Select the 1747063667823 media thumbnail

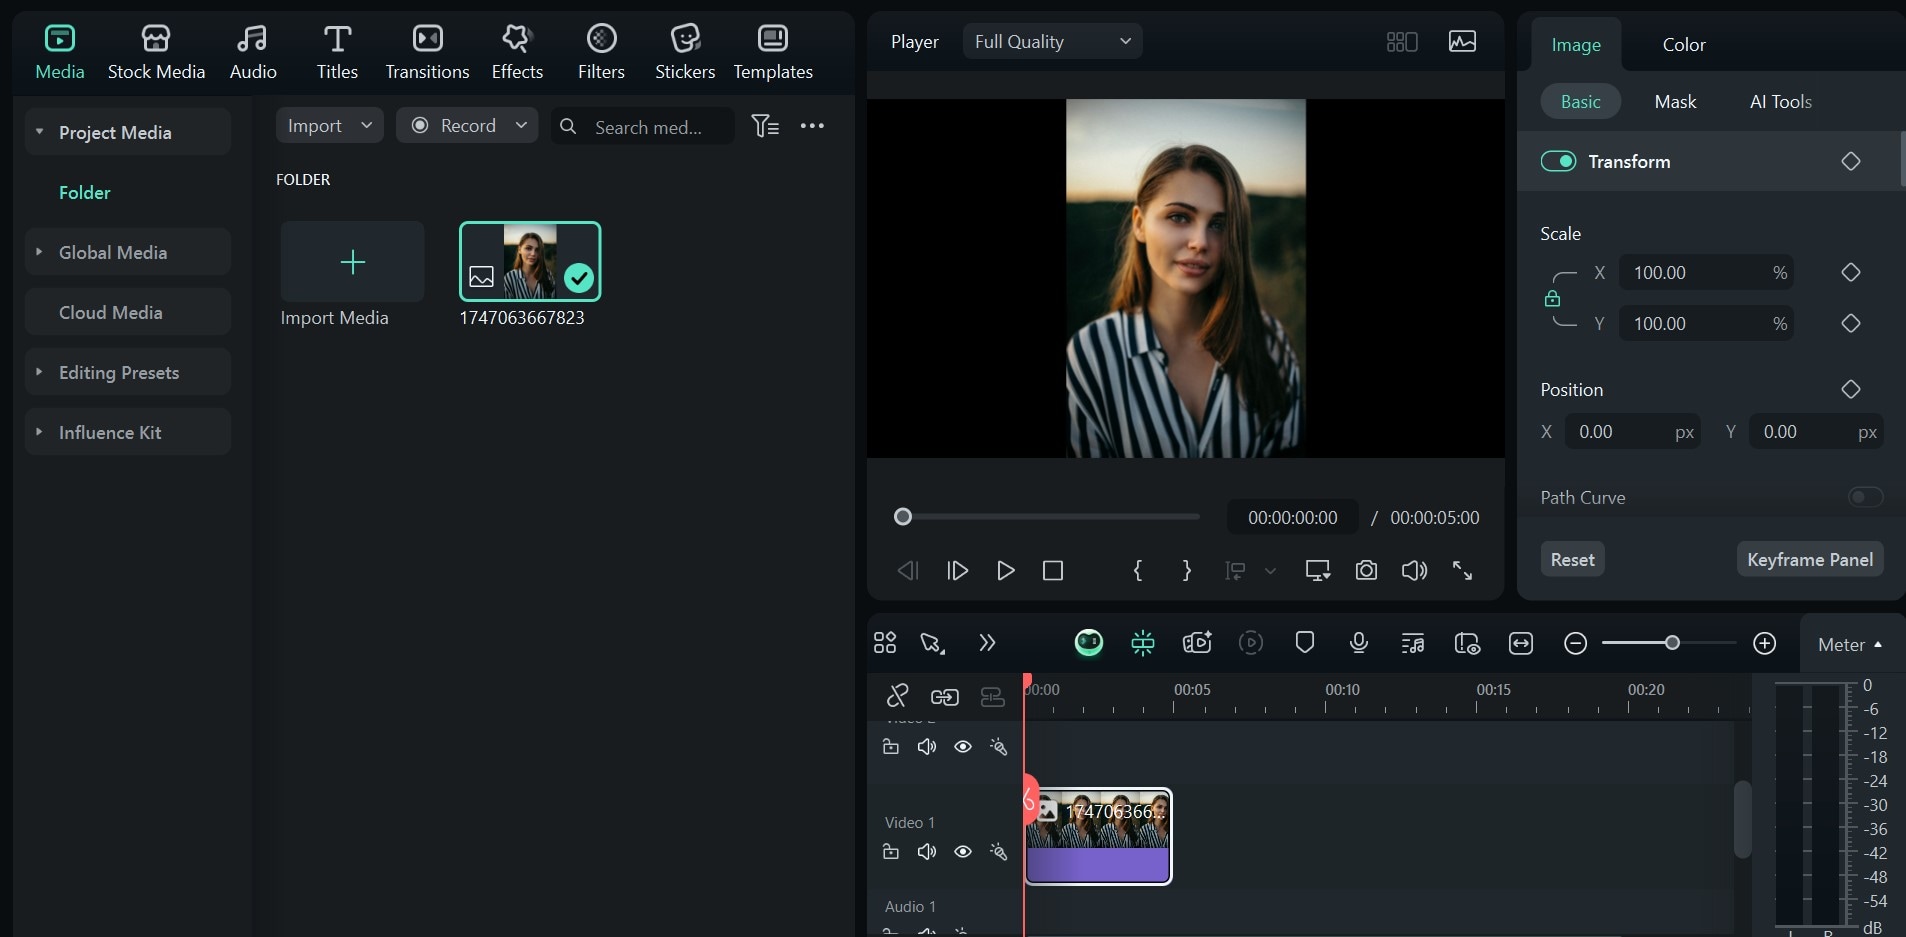pyautogui.click(x=530, y=261)
